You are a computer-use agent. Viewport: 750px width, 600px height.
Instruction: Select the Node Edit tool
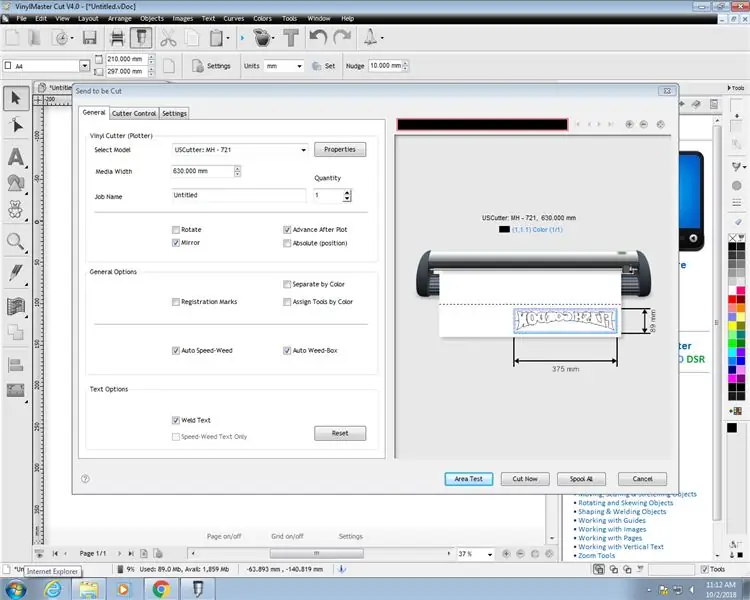tap(16, 125)
